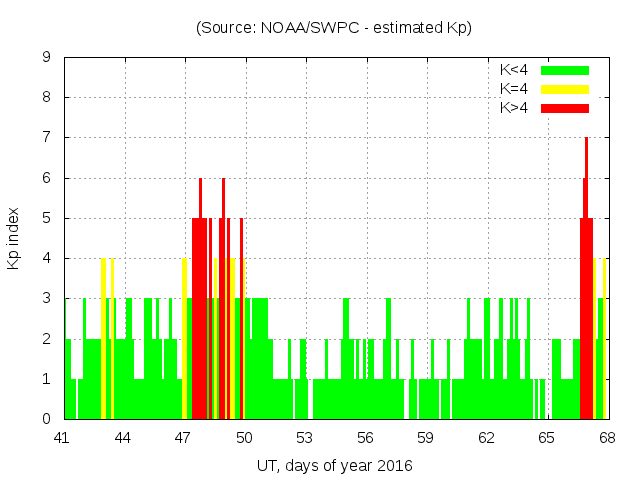This screenshot has height=480, width=640.
Task: Click the red K>4 legend swatch
Action: pyautogui.click(x=565, y=108)
